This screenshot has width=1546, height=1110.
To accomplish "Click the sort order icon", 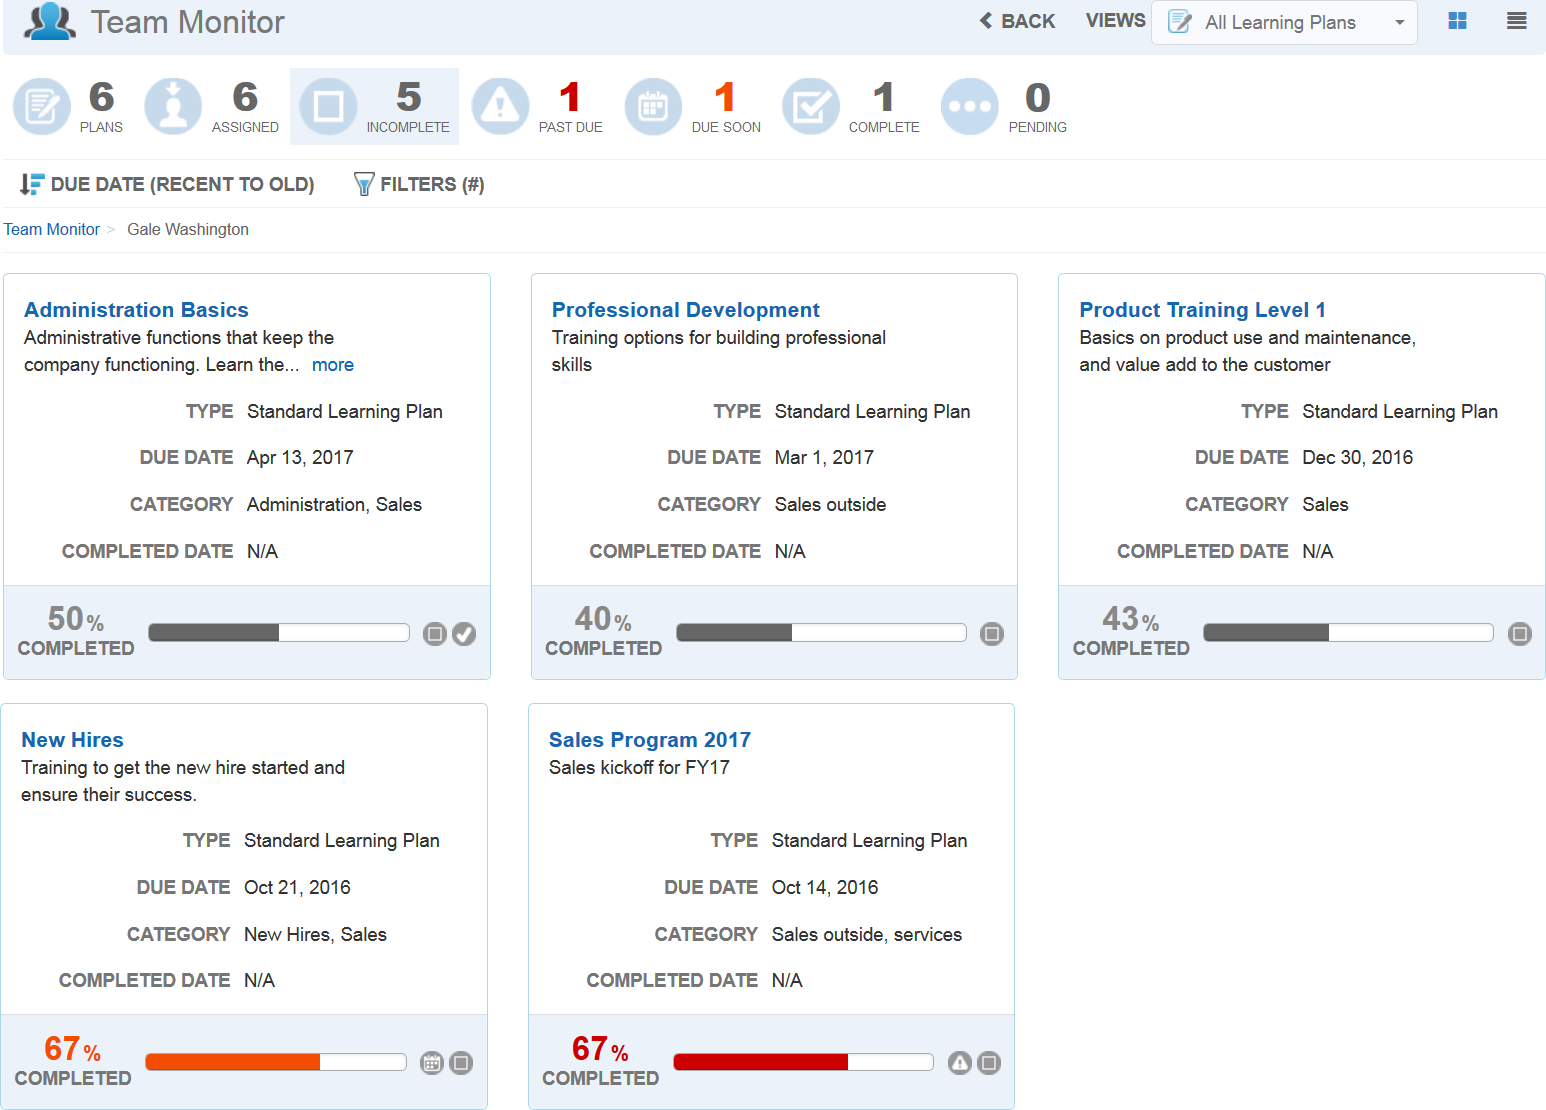I will pyautogui.click(x=32, y=184).
